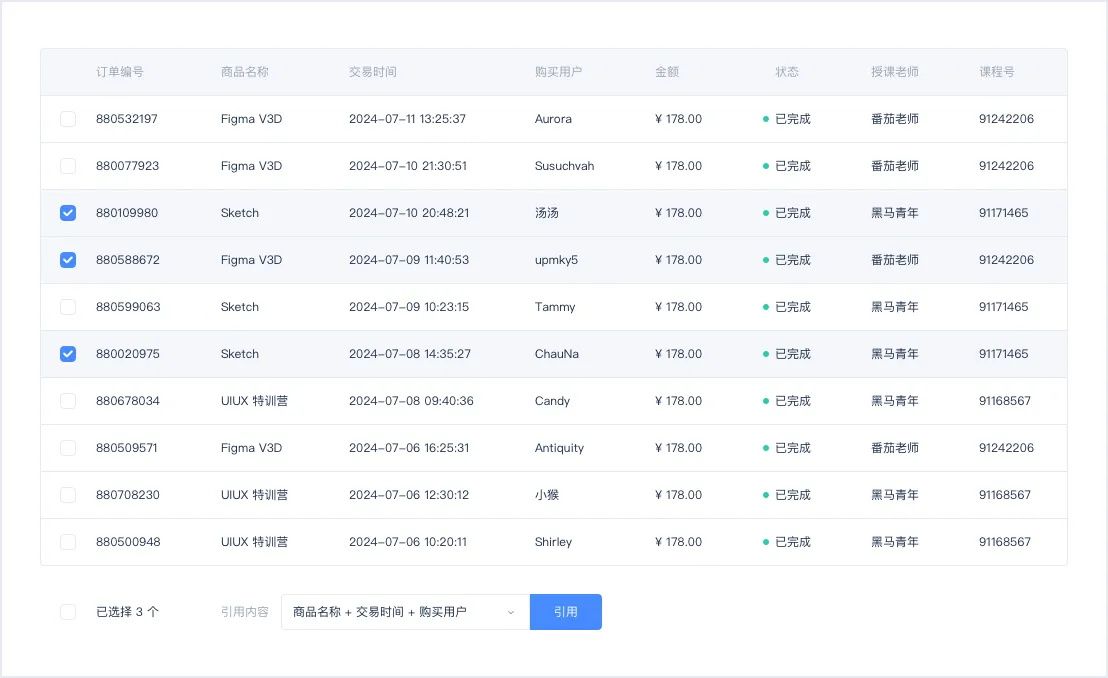
Task: Click order number 880588672
Action: 128,260
